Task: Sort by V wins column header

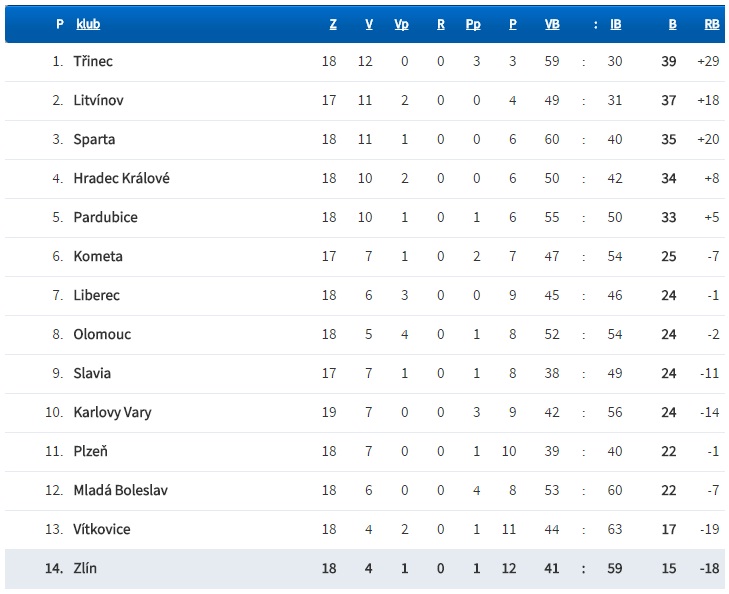Action: point(369,24)
